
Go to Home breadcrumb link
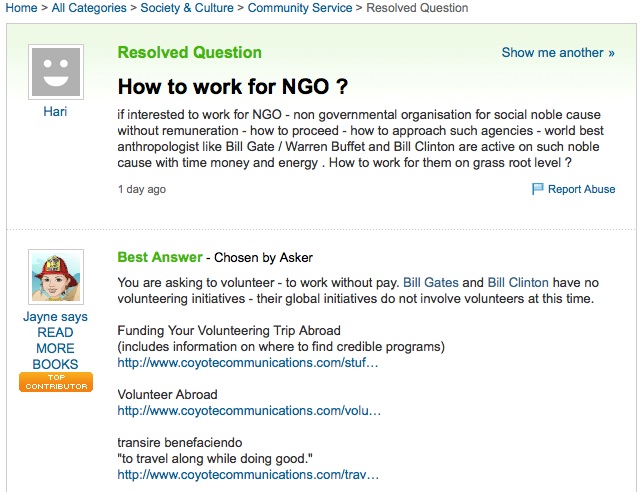click(x=21, y=8)
